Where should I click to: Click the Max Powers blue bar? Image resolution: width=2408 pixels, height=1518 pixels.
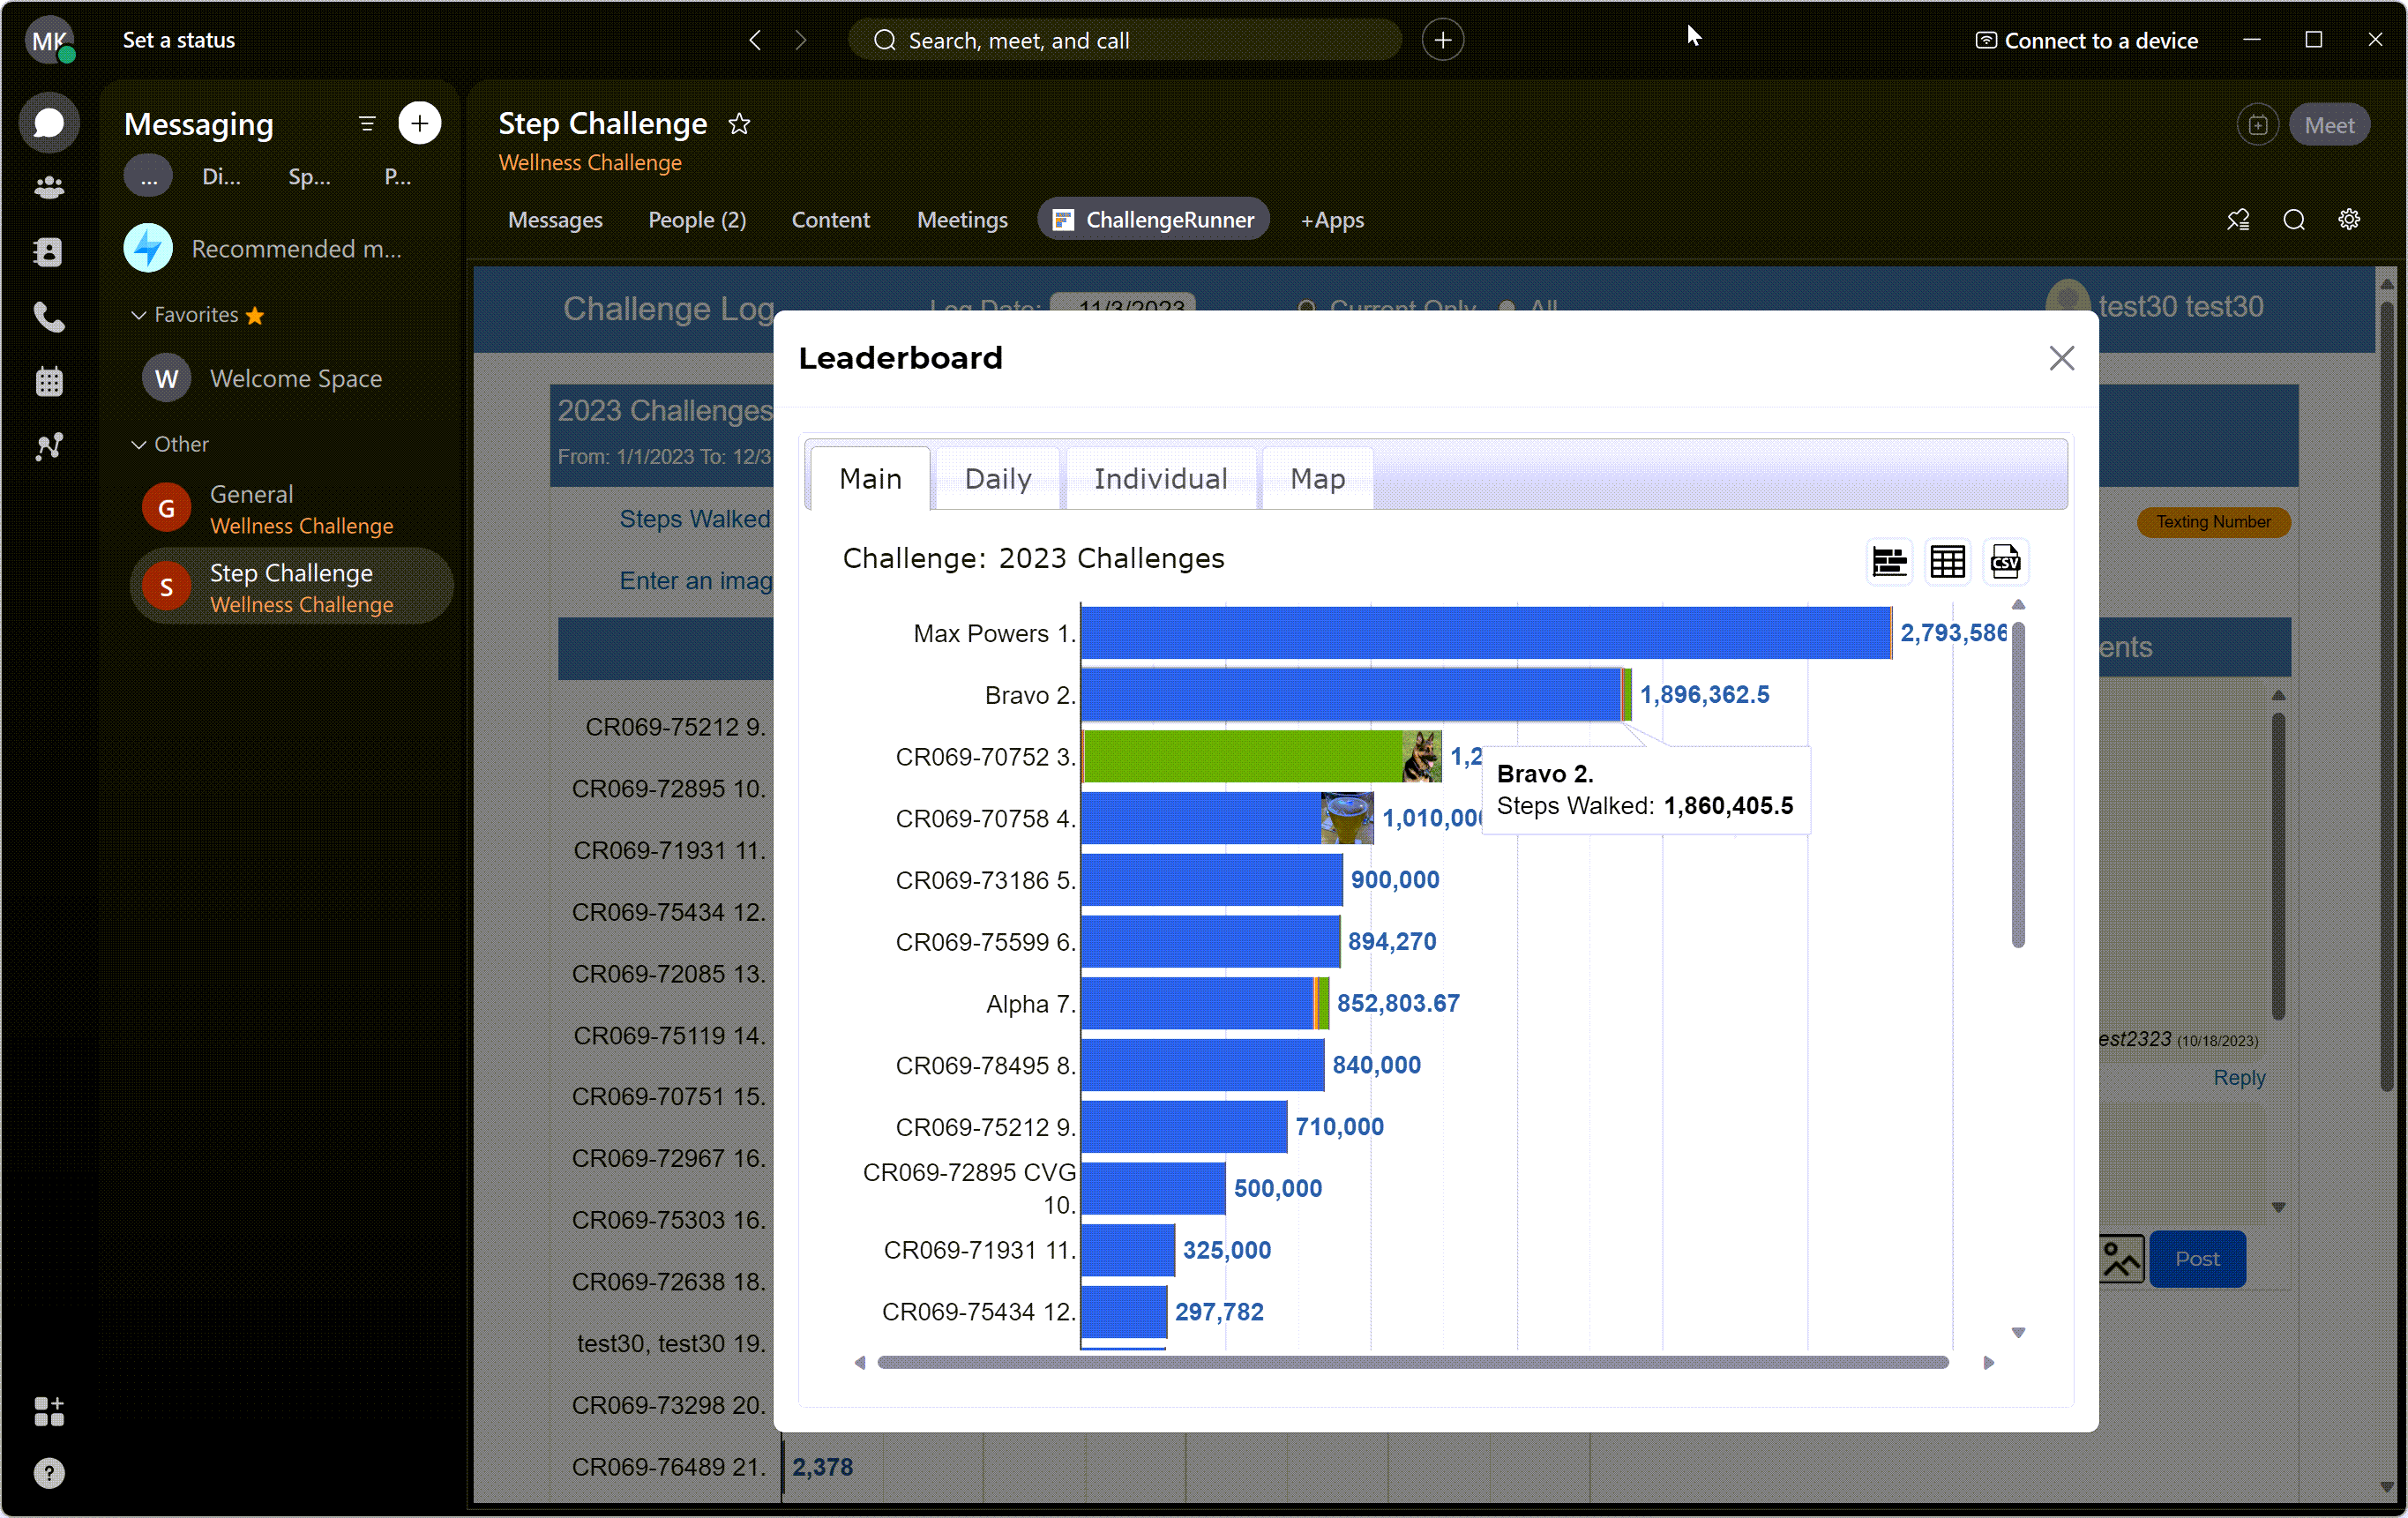(1485, 633)
